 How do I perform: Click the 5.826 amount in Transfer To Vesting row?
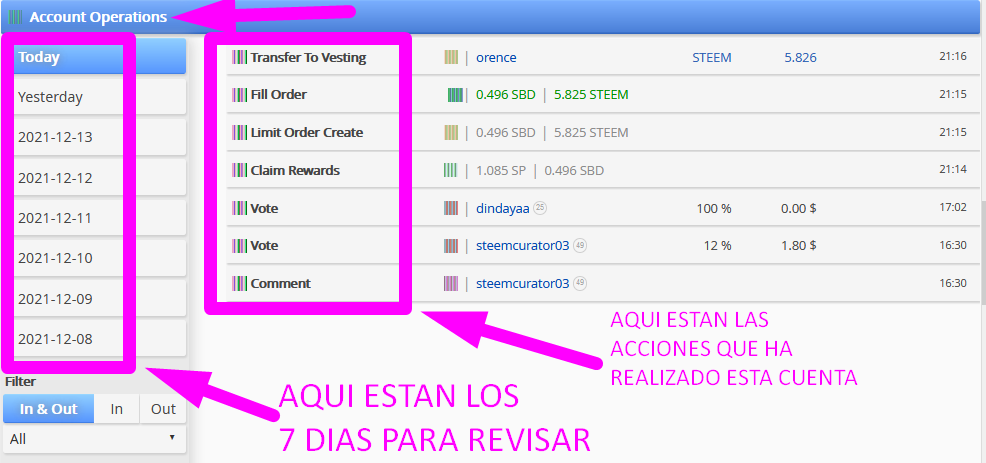pos(800,58)
